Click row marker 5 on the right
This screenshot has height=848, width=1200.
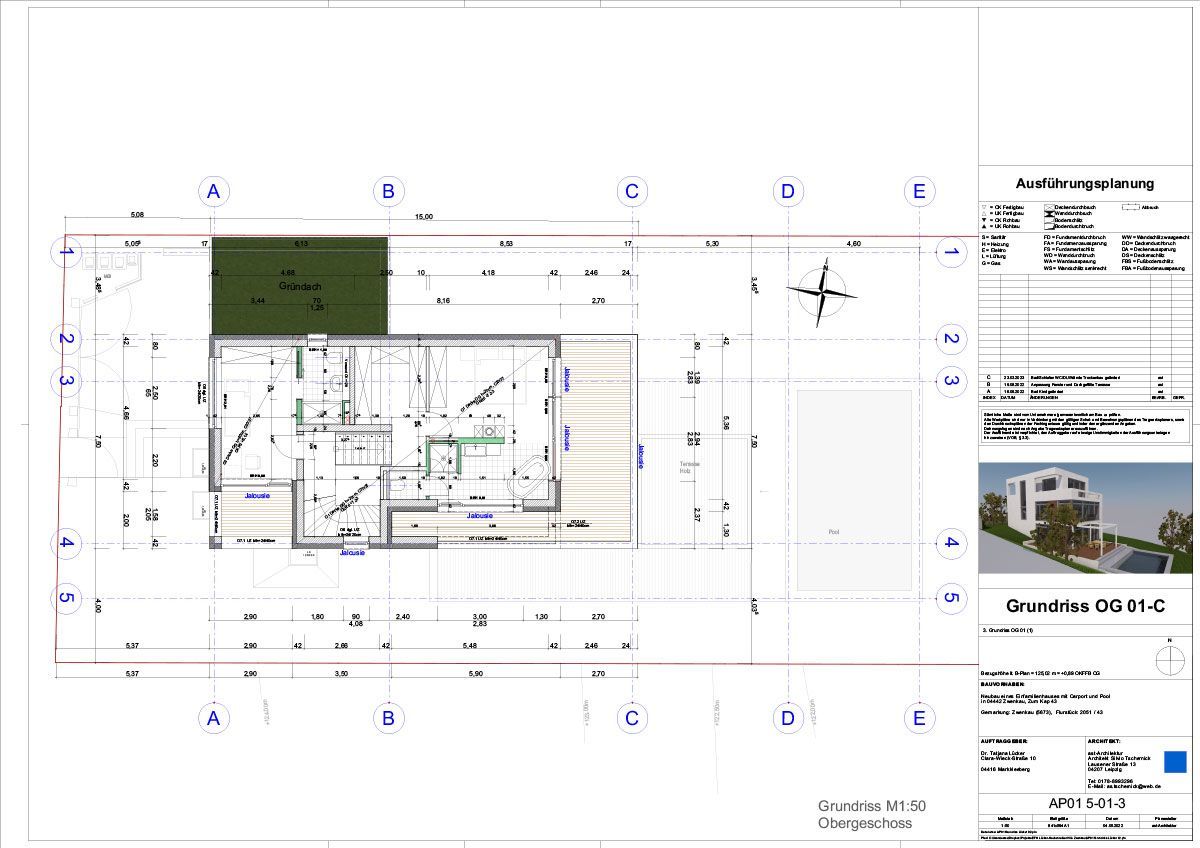[x=950, y=599]
